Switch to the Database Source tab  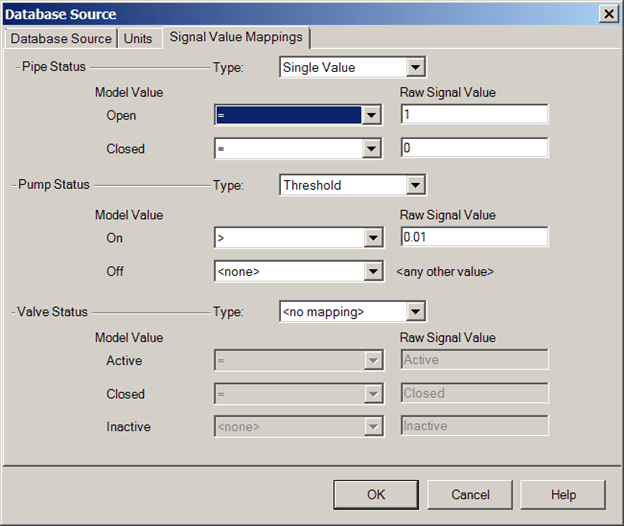(60, 39)
